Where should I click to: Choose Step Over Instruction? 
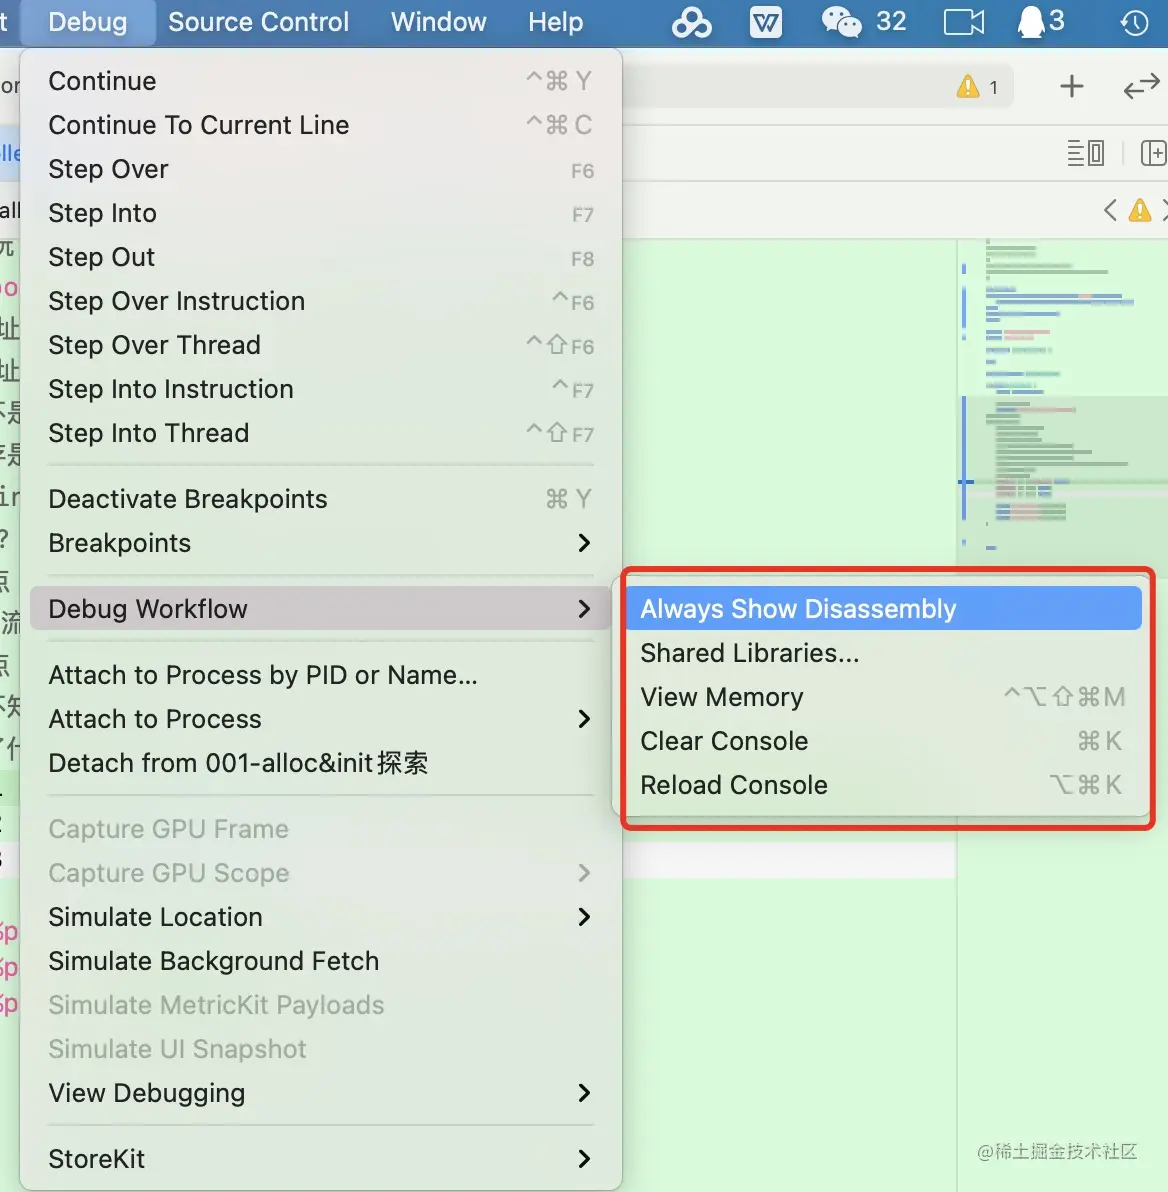click(320, 301)
